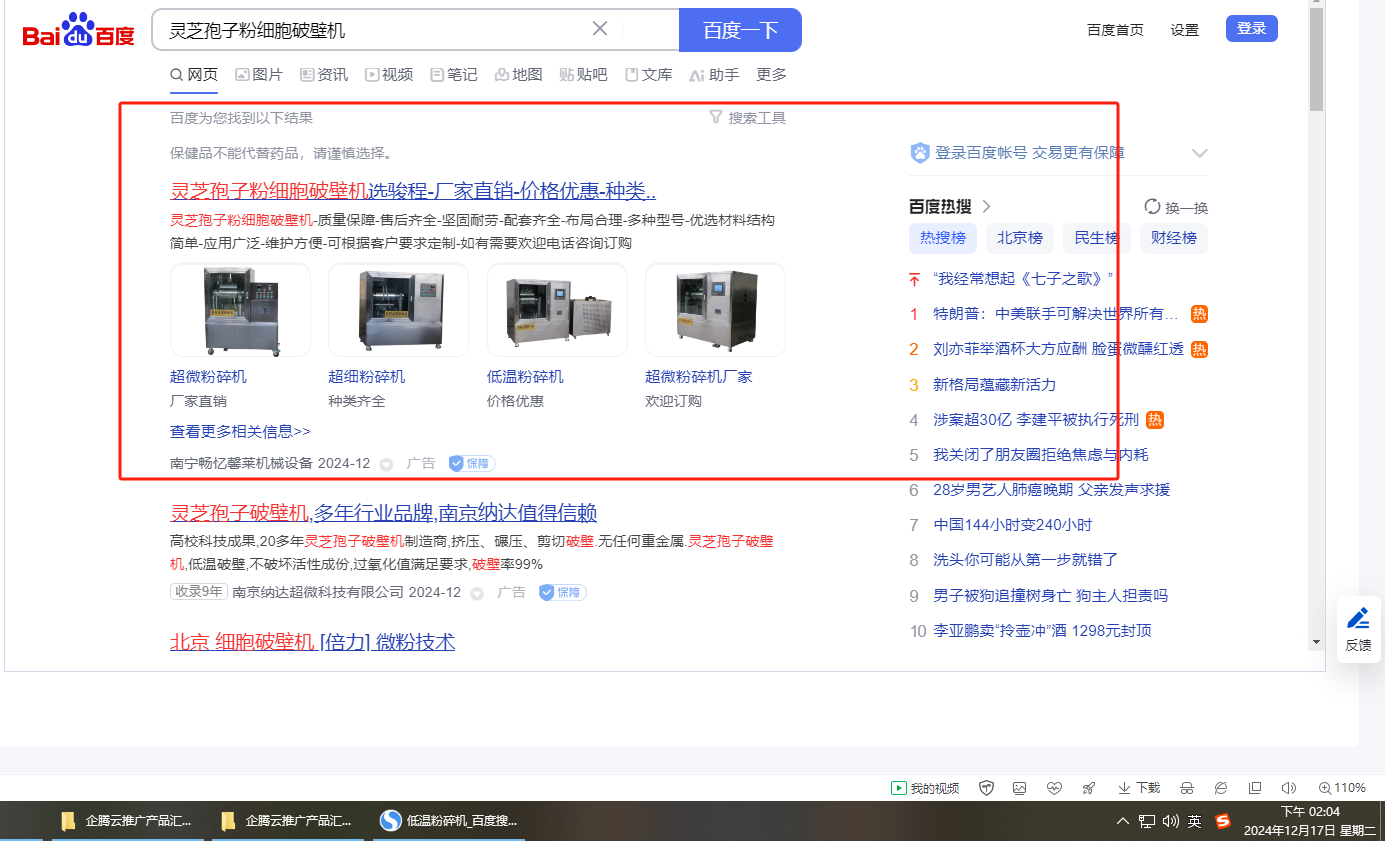Viewport: 1385px width, 841px height.
Task: Mute browser sound via speaker icon
Action: point(1289,788)
